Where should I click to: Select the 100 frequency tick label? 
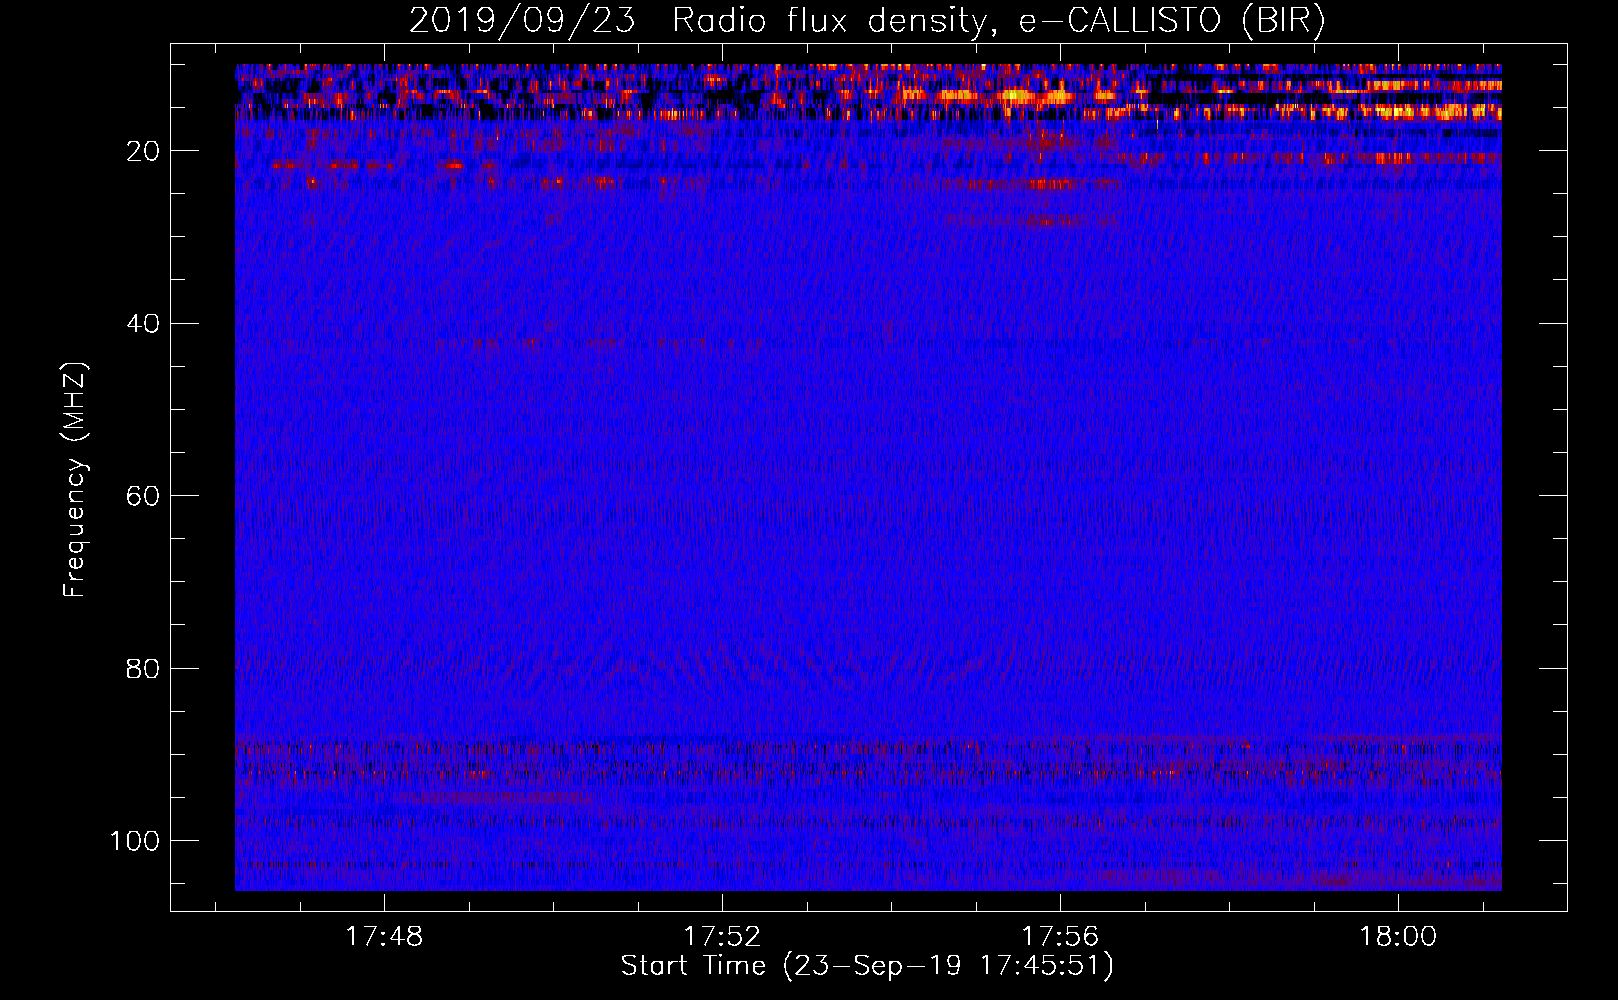click(x=135, y=841)
